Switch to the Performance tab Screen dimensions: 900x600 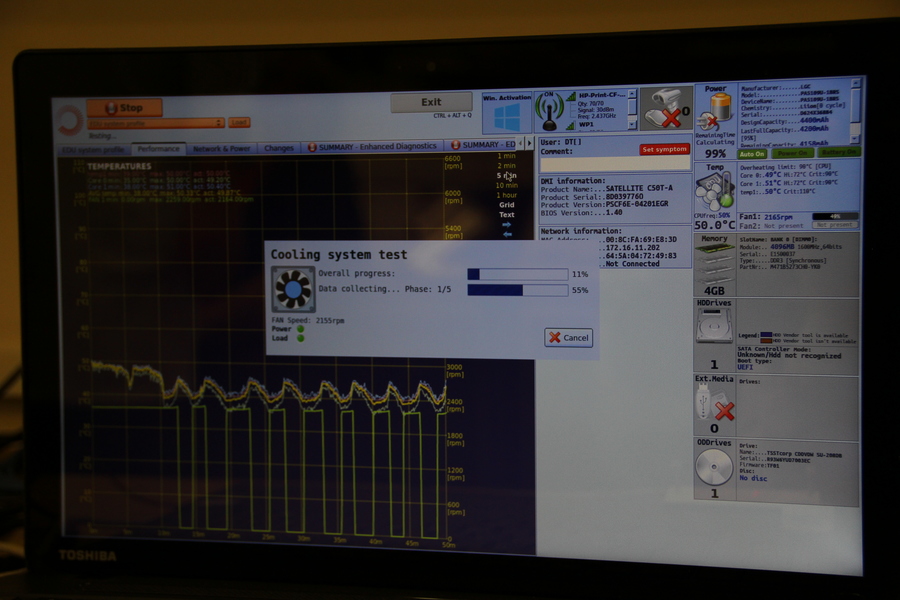158,149
